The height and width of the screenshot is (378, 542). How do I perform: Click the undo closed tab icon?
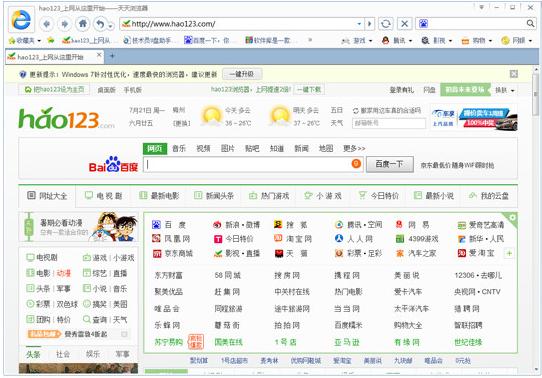point(100,24)
